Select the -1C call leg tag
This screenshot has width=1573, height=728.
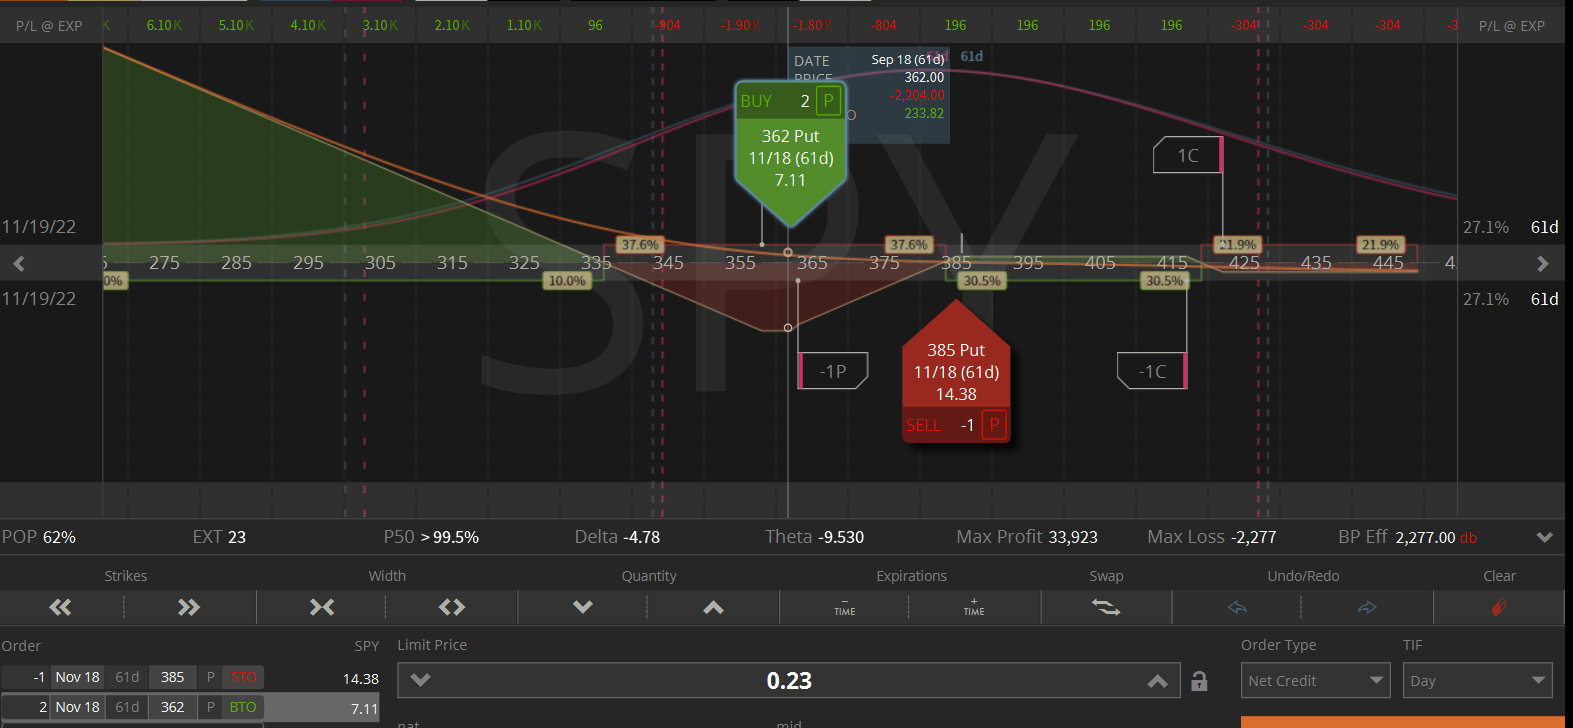coord(1152,371)
